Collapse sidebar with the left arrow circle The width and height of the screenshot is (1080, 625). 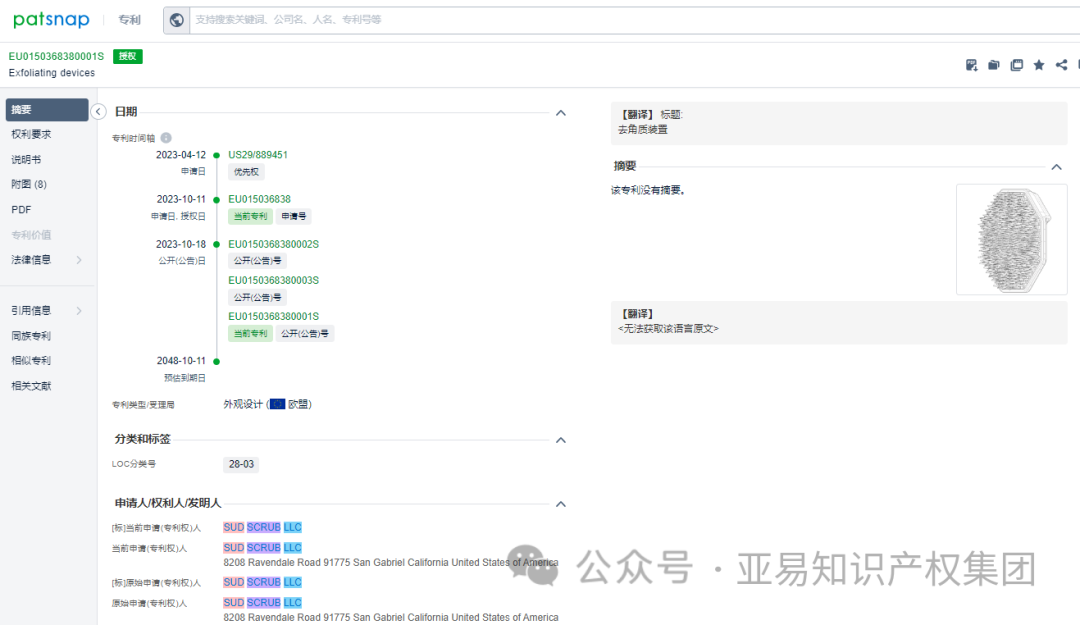tap(98, 112)
